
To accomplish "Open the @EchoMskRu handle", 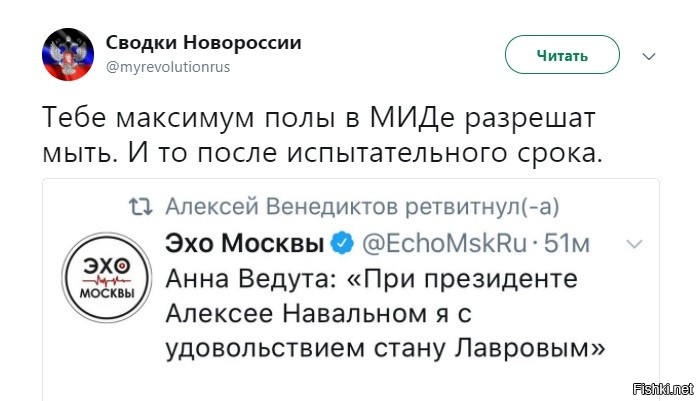I will 444,243.
